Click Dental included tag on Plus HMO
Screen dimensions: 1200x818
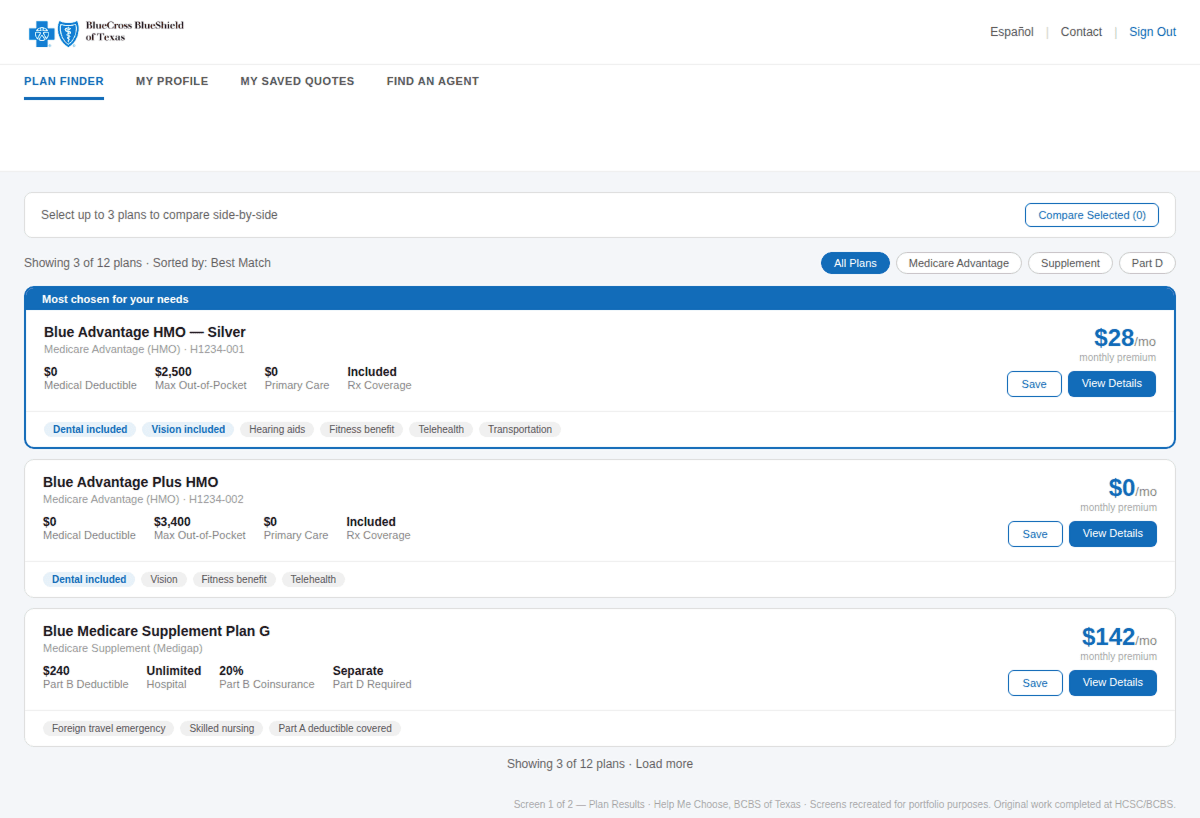pos(89,579)
